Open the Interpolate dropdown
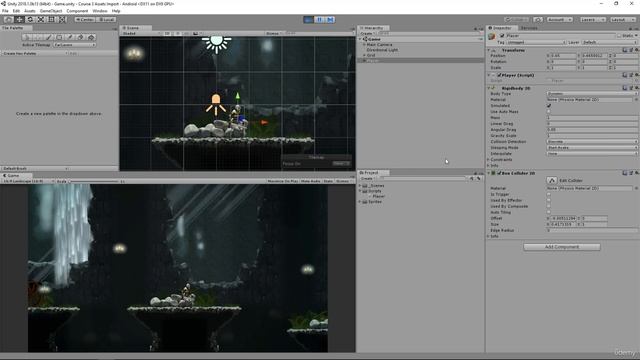The height and width of the screenshot is (360, 640). click(592, 153)
